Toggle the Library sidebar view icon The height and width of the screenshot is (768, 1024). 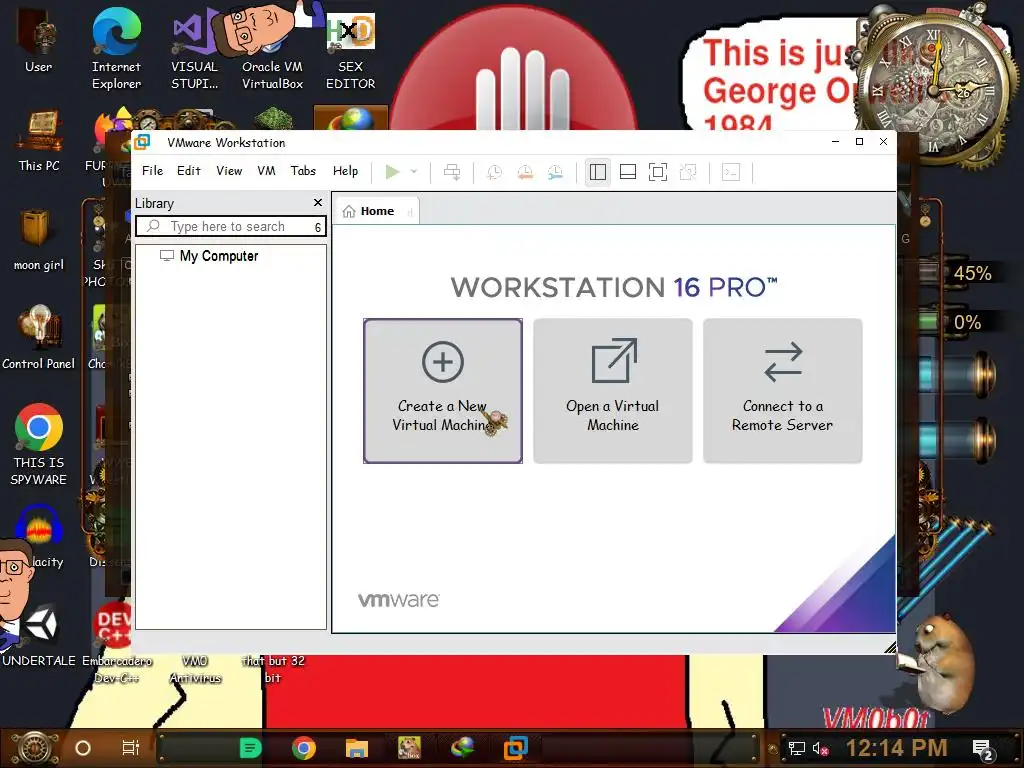click(598, 172)
